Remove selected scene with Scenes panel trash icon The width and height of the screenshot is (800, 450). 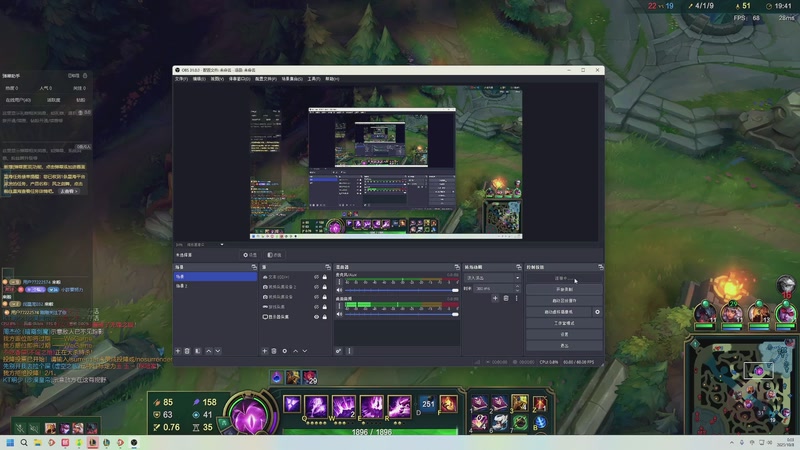(187, 351)
